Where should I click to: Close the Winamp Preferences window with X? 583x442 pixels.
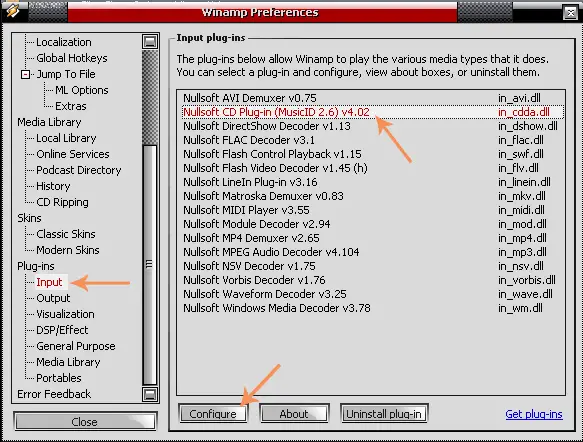[x=570, y=13]
